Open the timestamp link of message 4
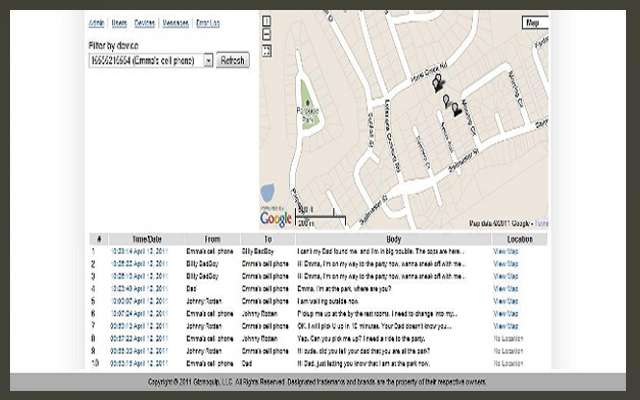 pyautogui.click(x=140, y=288)
